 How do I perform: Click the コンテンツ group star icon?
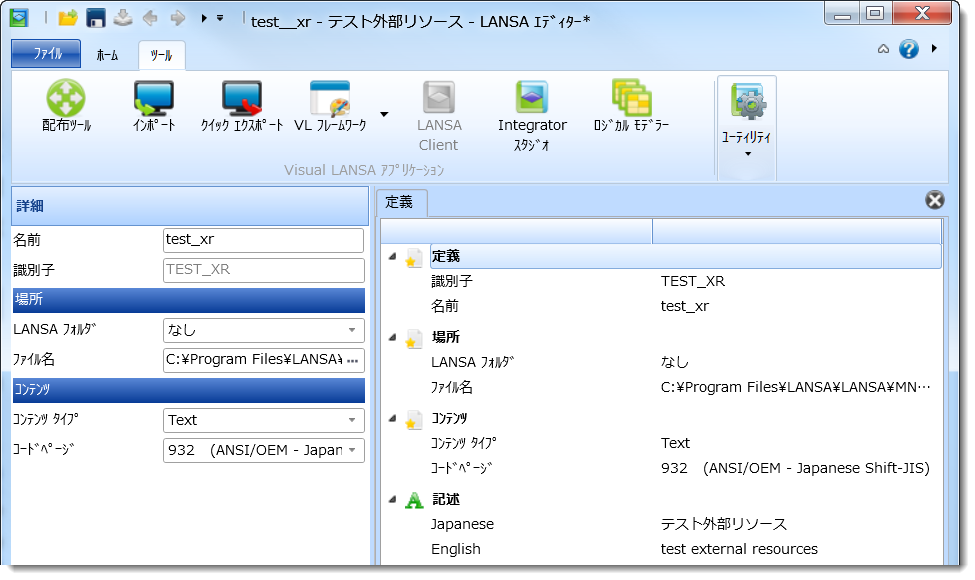tap(413, 420)
